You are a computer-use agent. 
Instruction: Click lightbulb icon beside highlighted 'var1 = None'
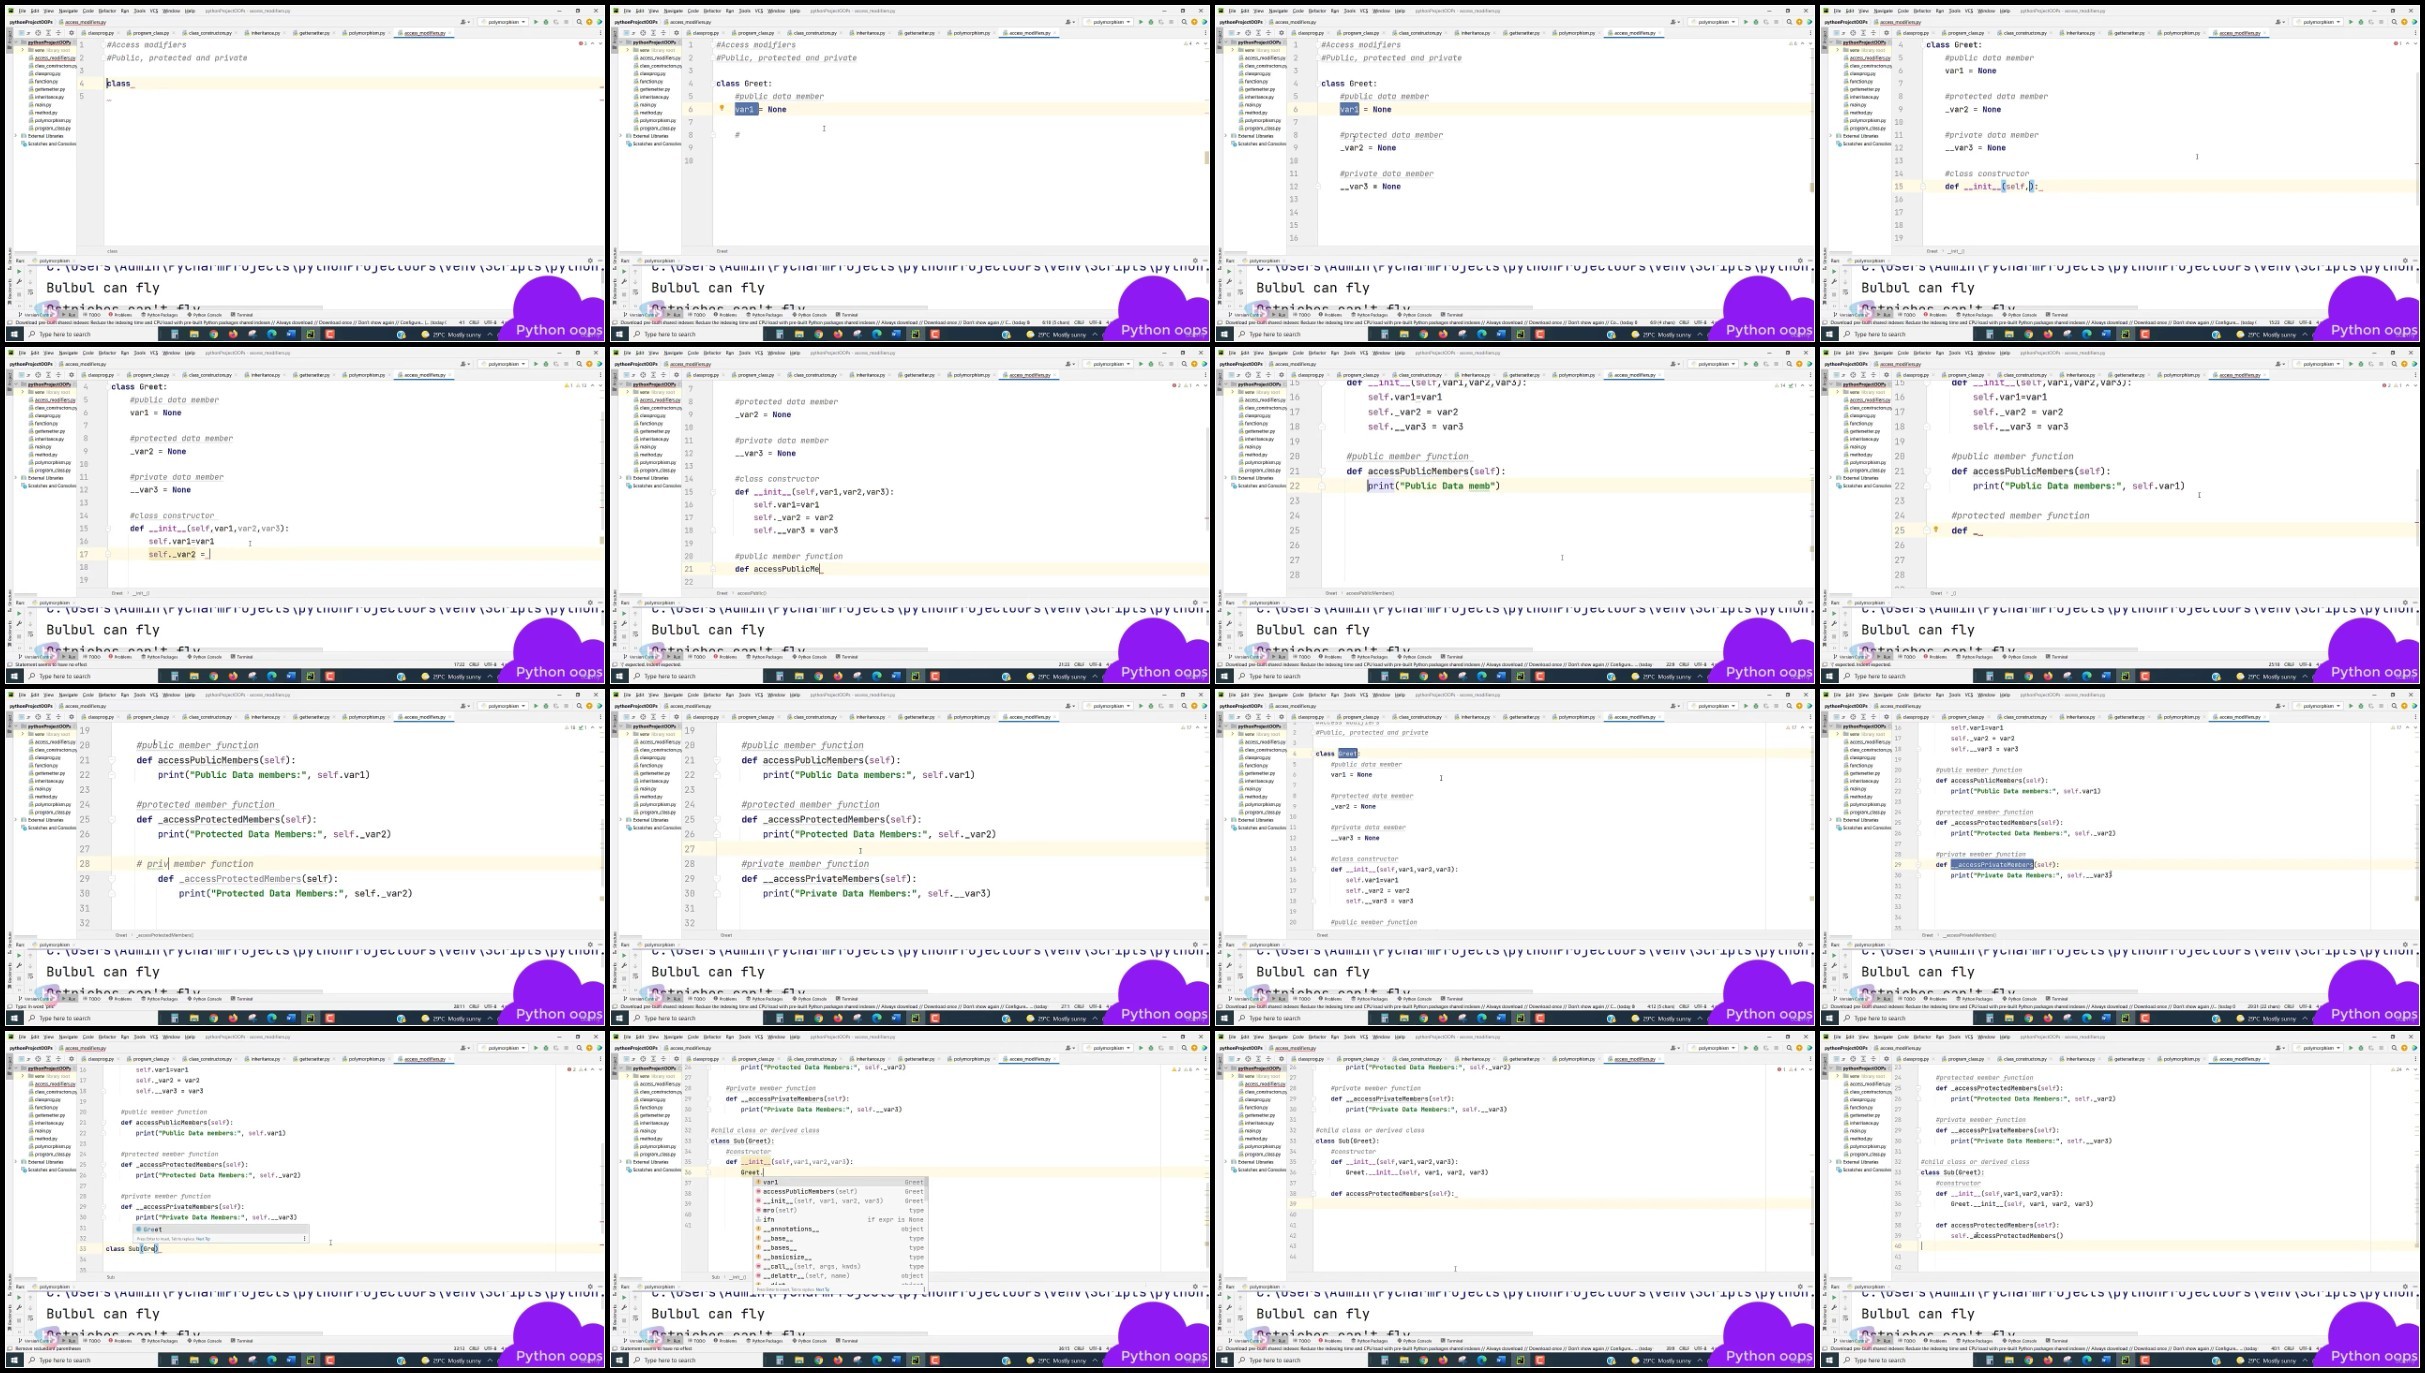coord(721,108)
